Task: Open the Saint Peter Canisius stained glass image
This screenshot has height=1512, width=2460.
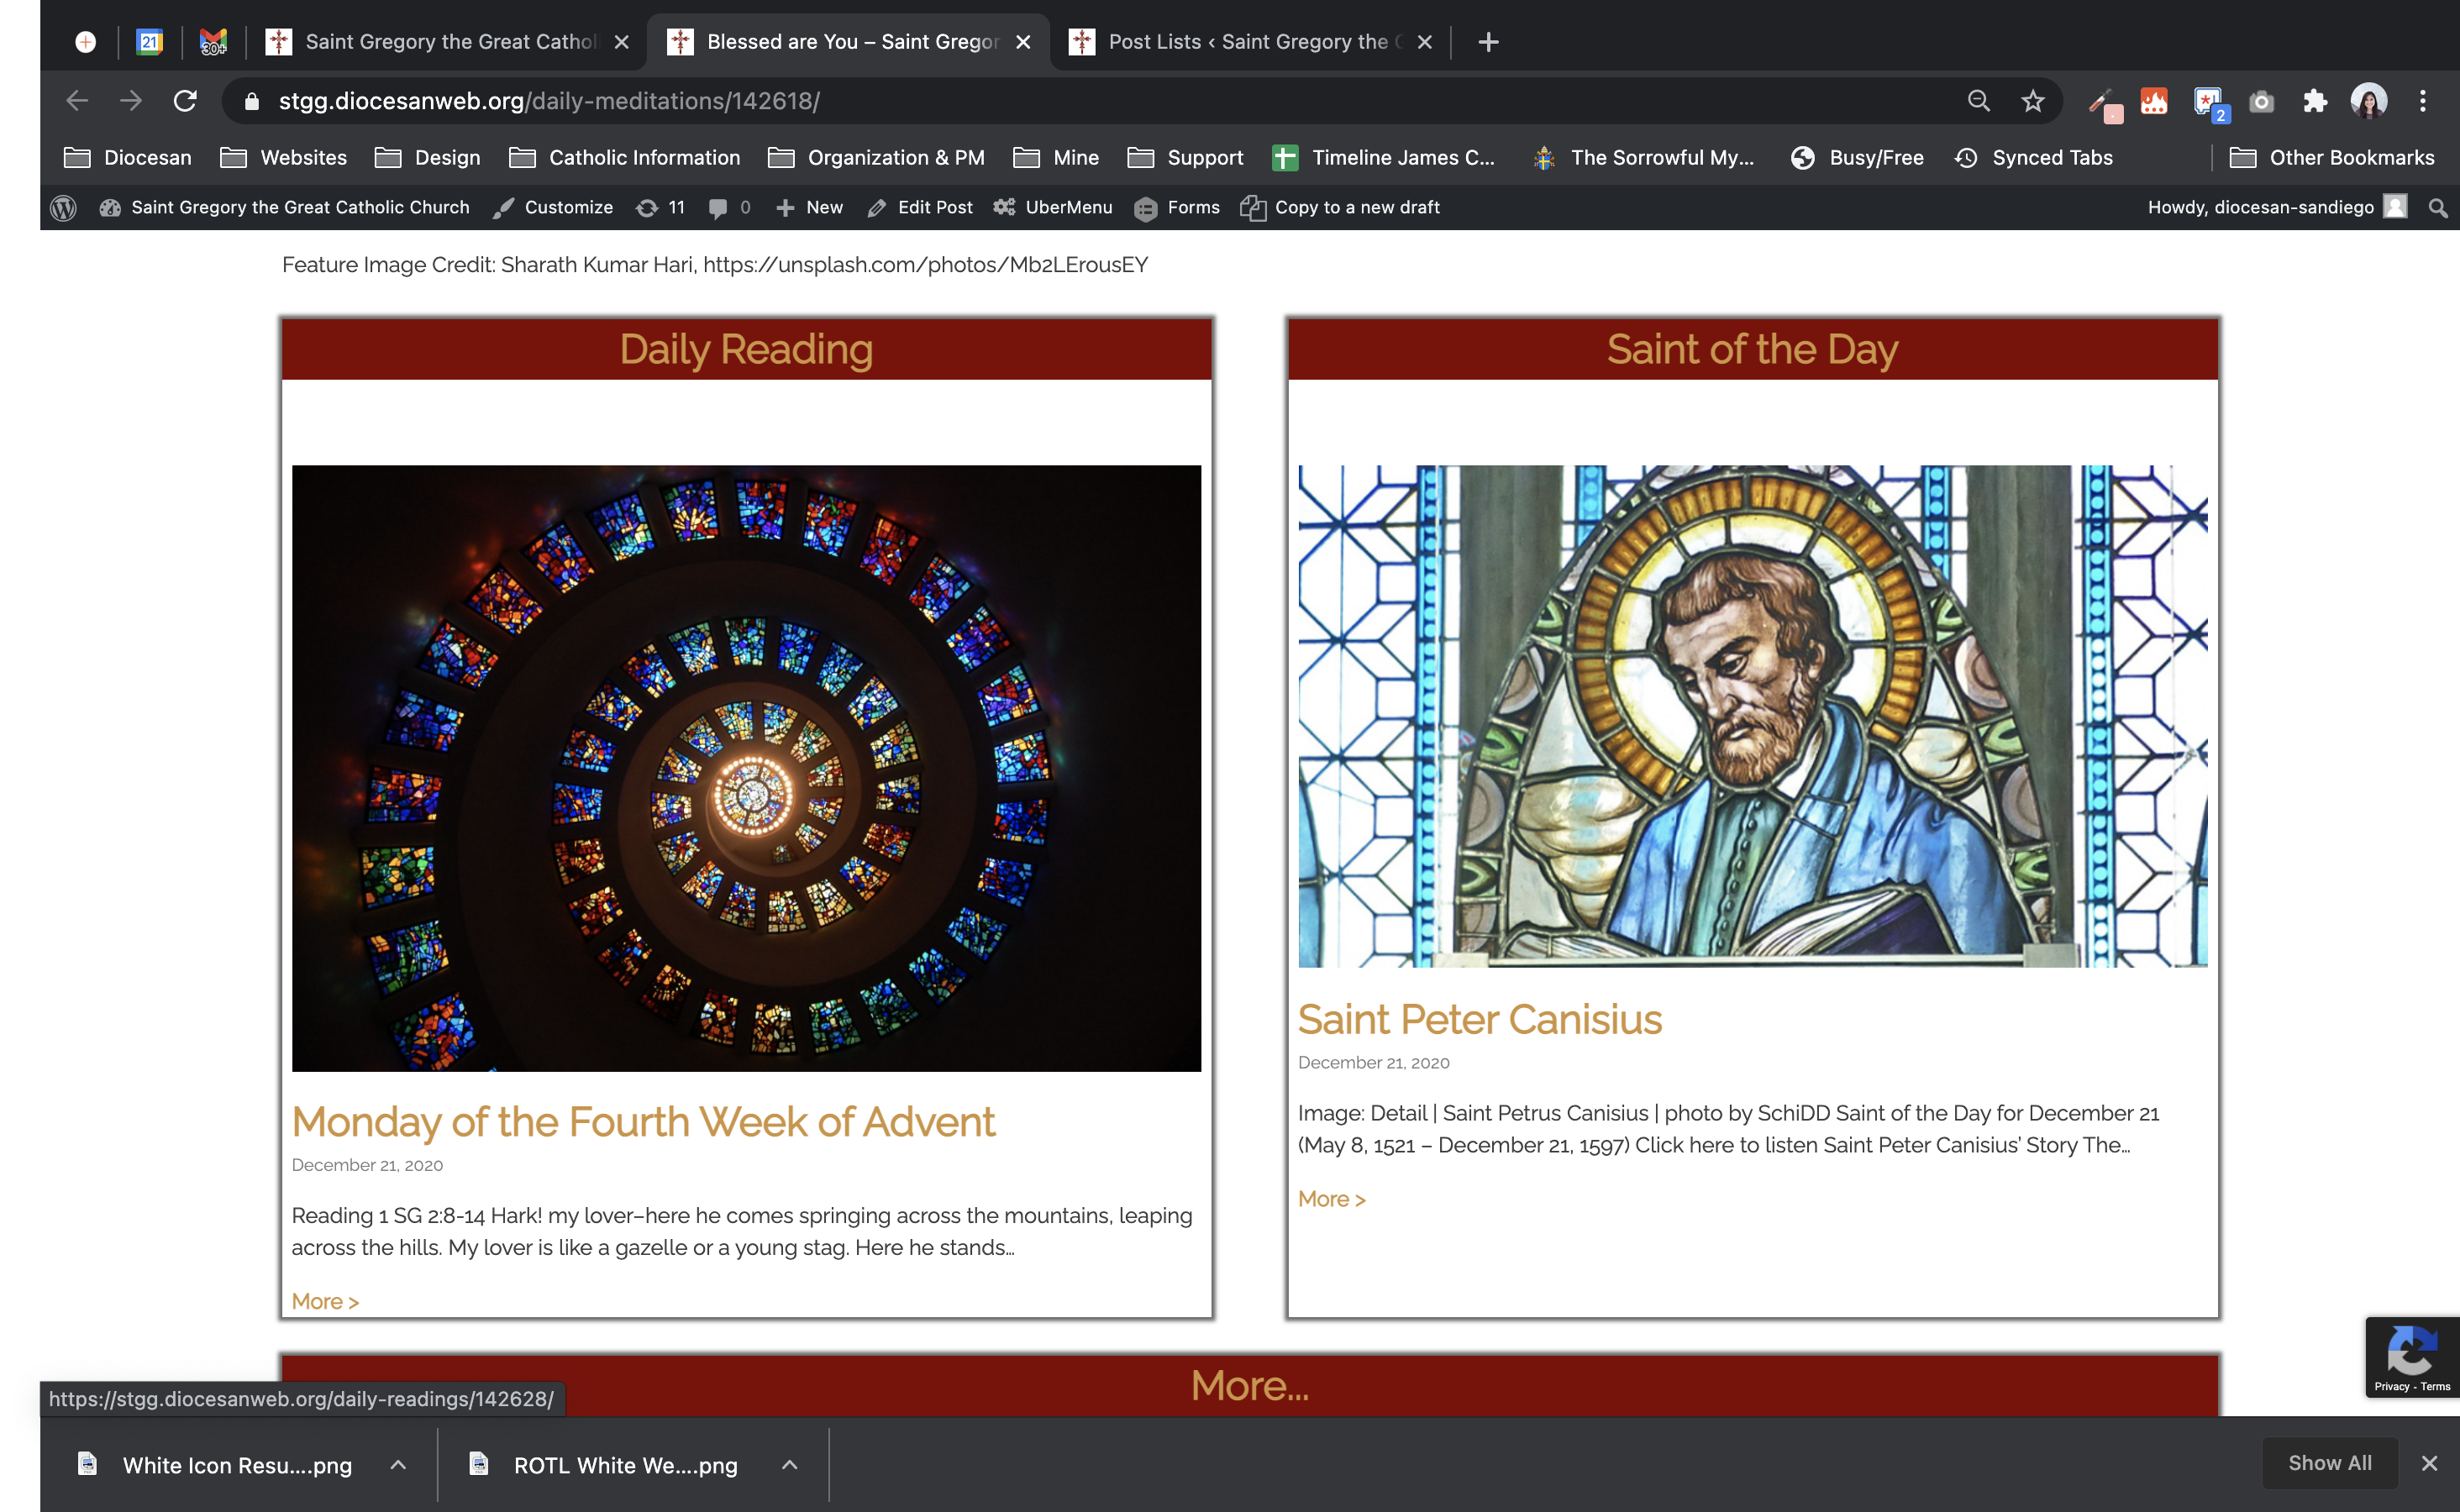Action: click(1752, 716)
